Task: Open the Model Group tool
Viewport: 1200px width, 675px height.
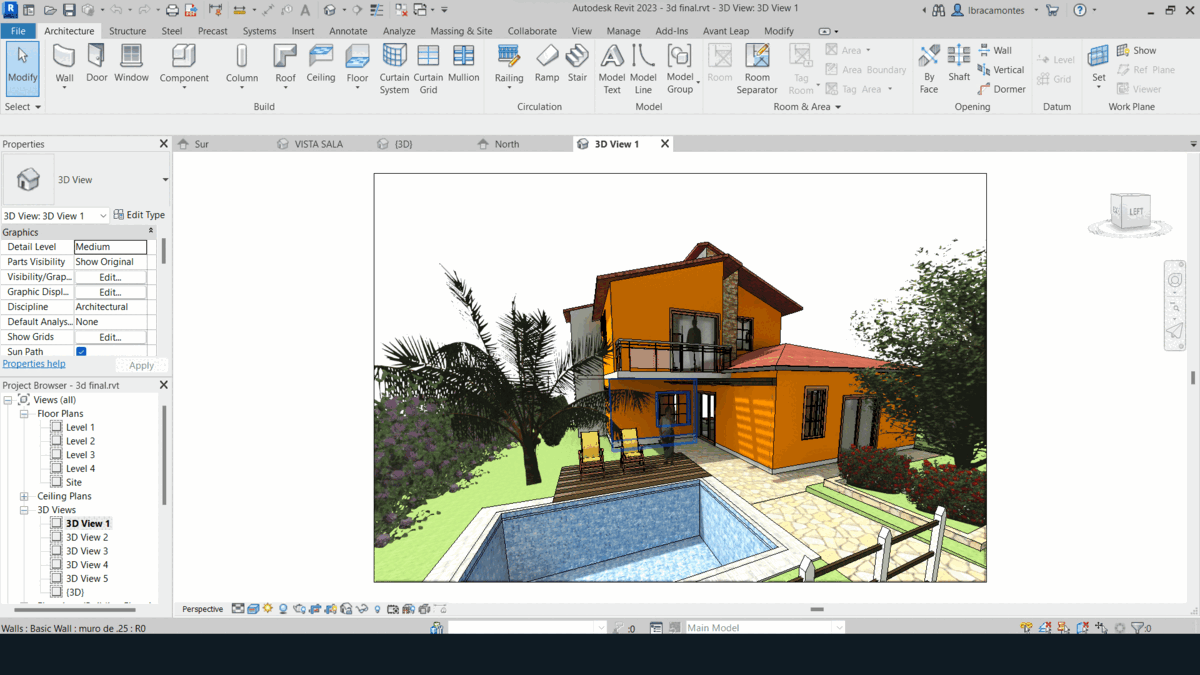Action: tap(680, 69)
